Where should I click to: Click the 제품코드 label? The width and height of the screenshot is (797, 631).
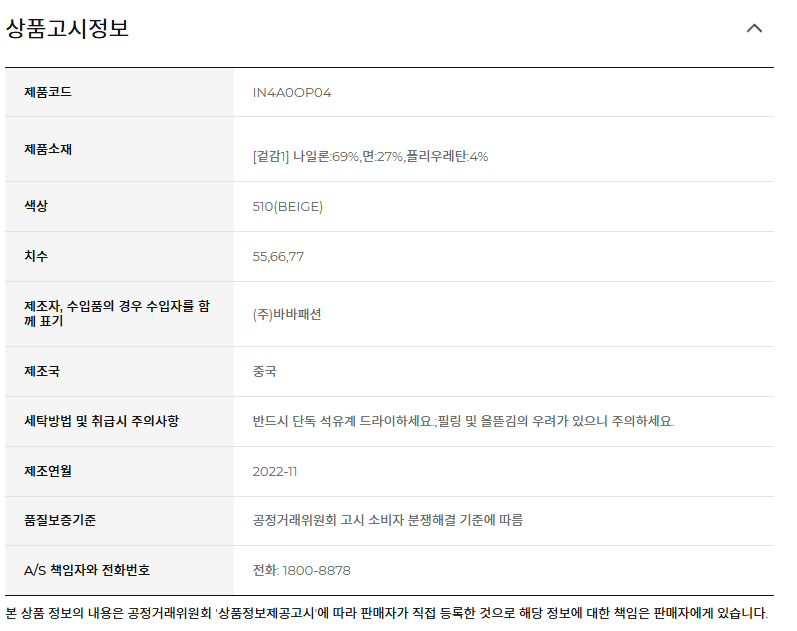pos(48,92)
